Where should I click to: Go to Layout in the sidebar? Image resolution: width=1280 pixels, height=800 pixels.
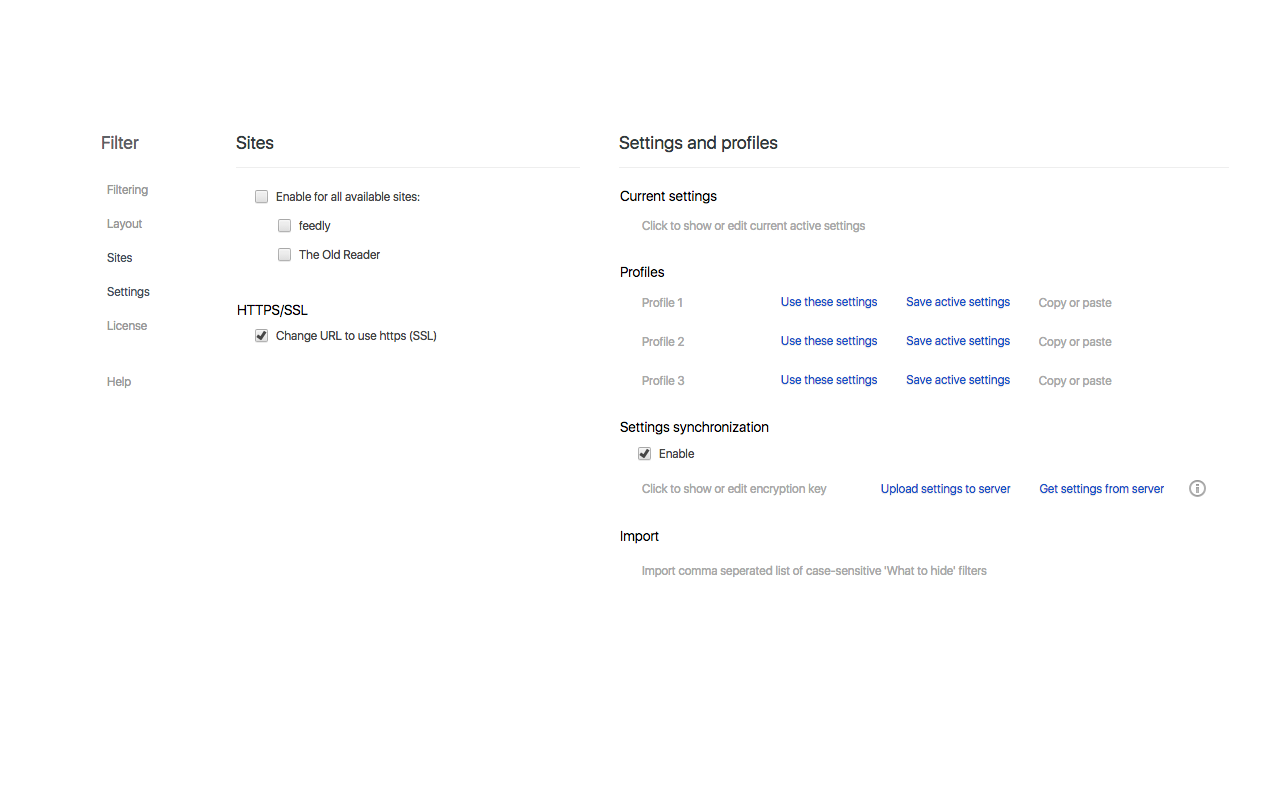pos(125,224)
